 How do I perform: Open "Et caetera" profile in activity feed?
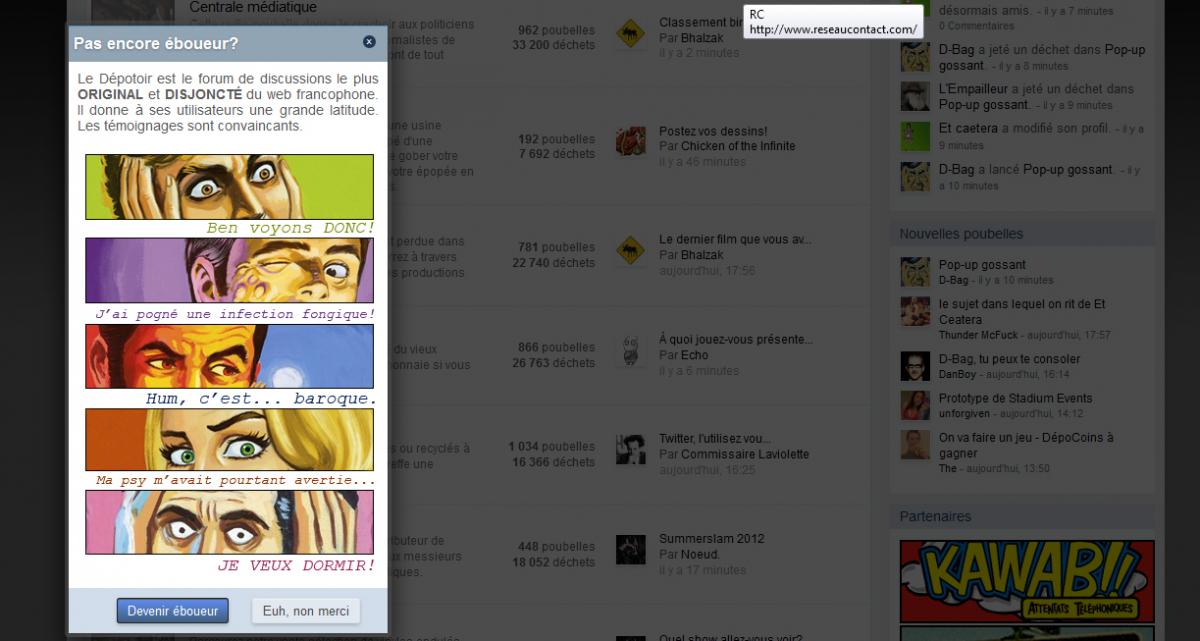tap(968, 129)
